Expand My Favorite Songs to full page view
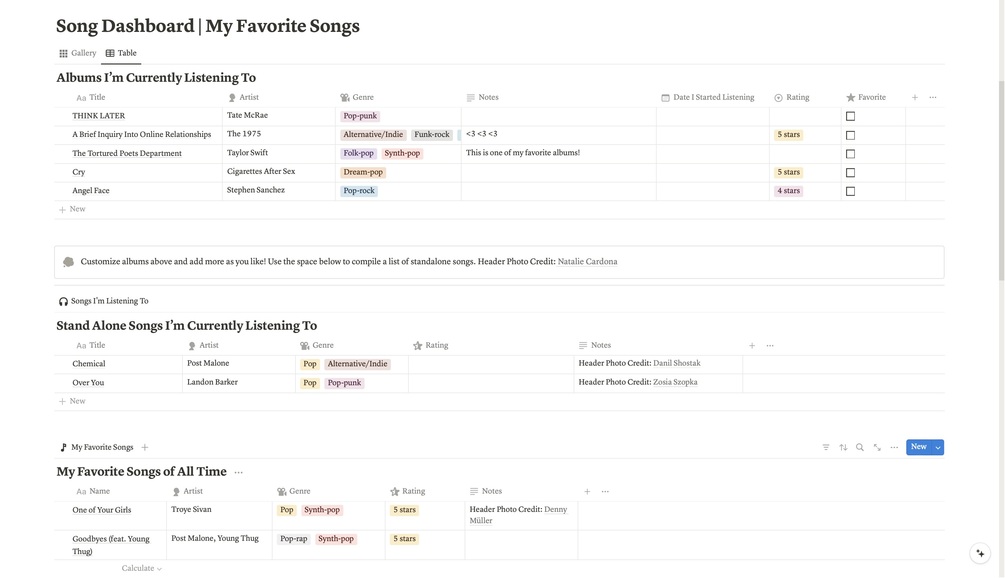The image size is (1005, 578). pos(874,444)
